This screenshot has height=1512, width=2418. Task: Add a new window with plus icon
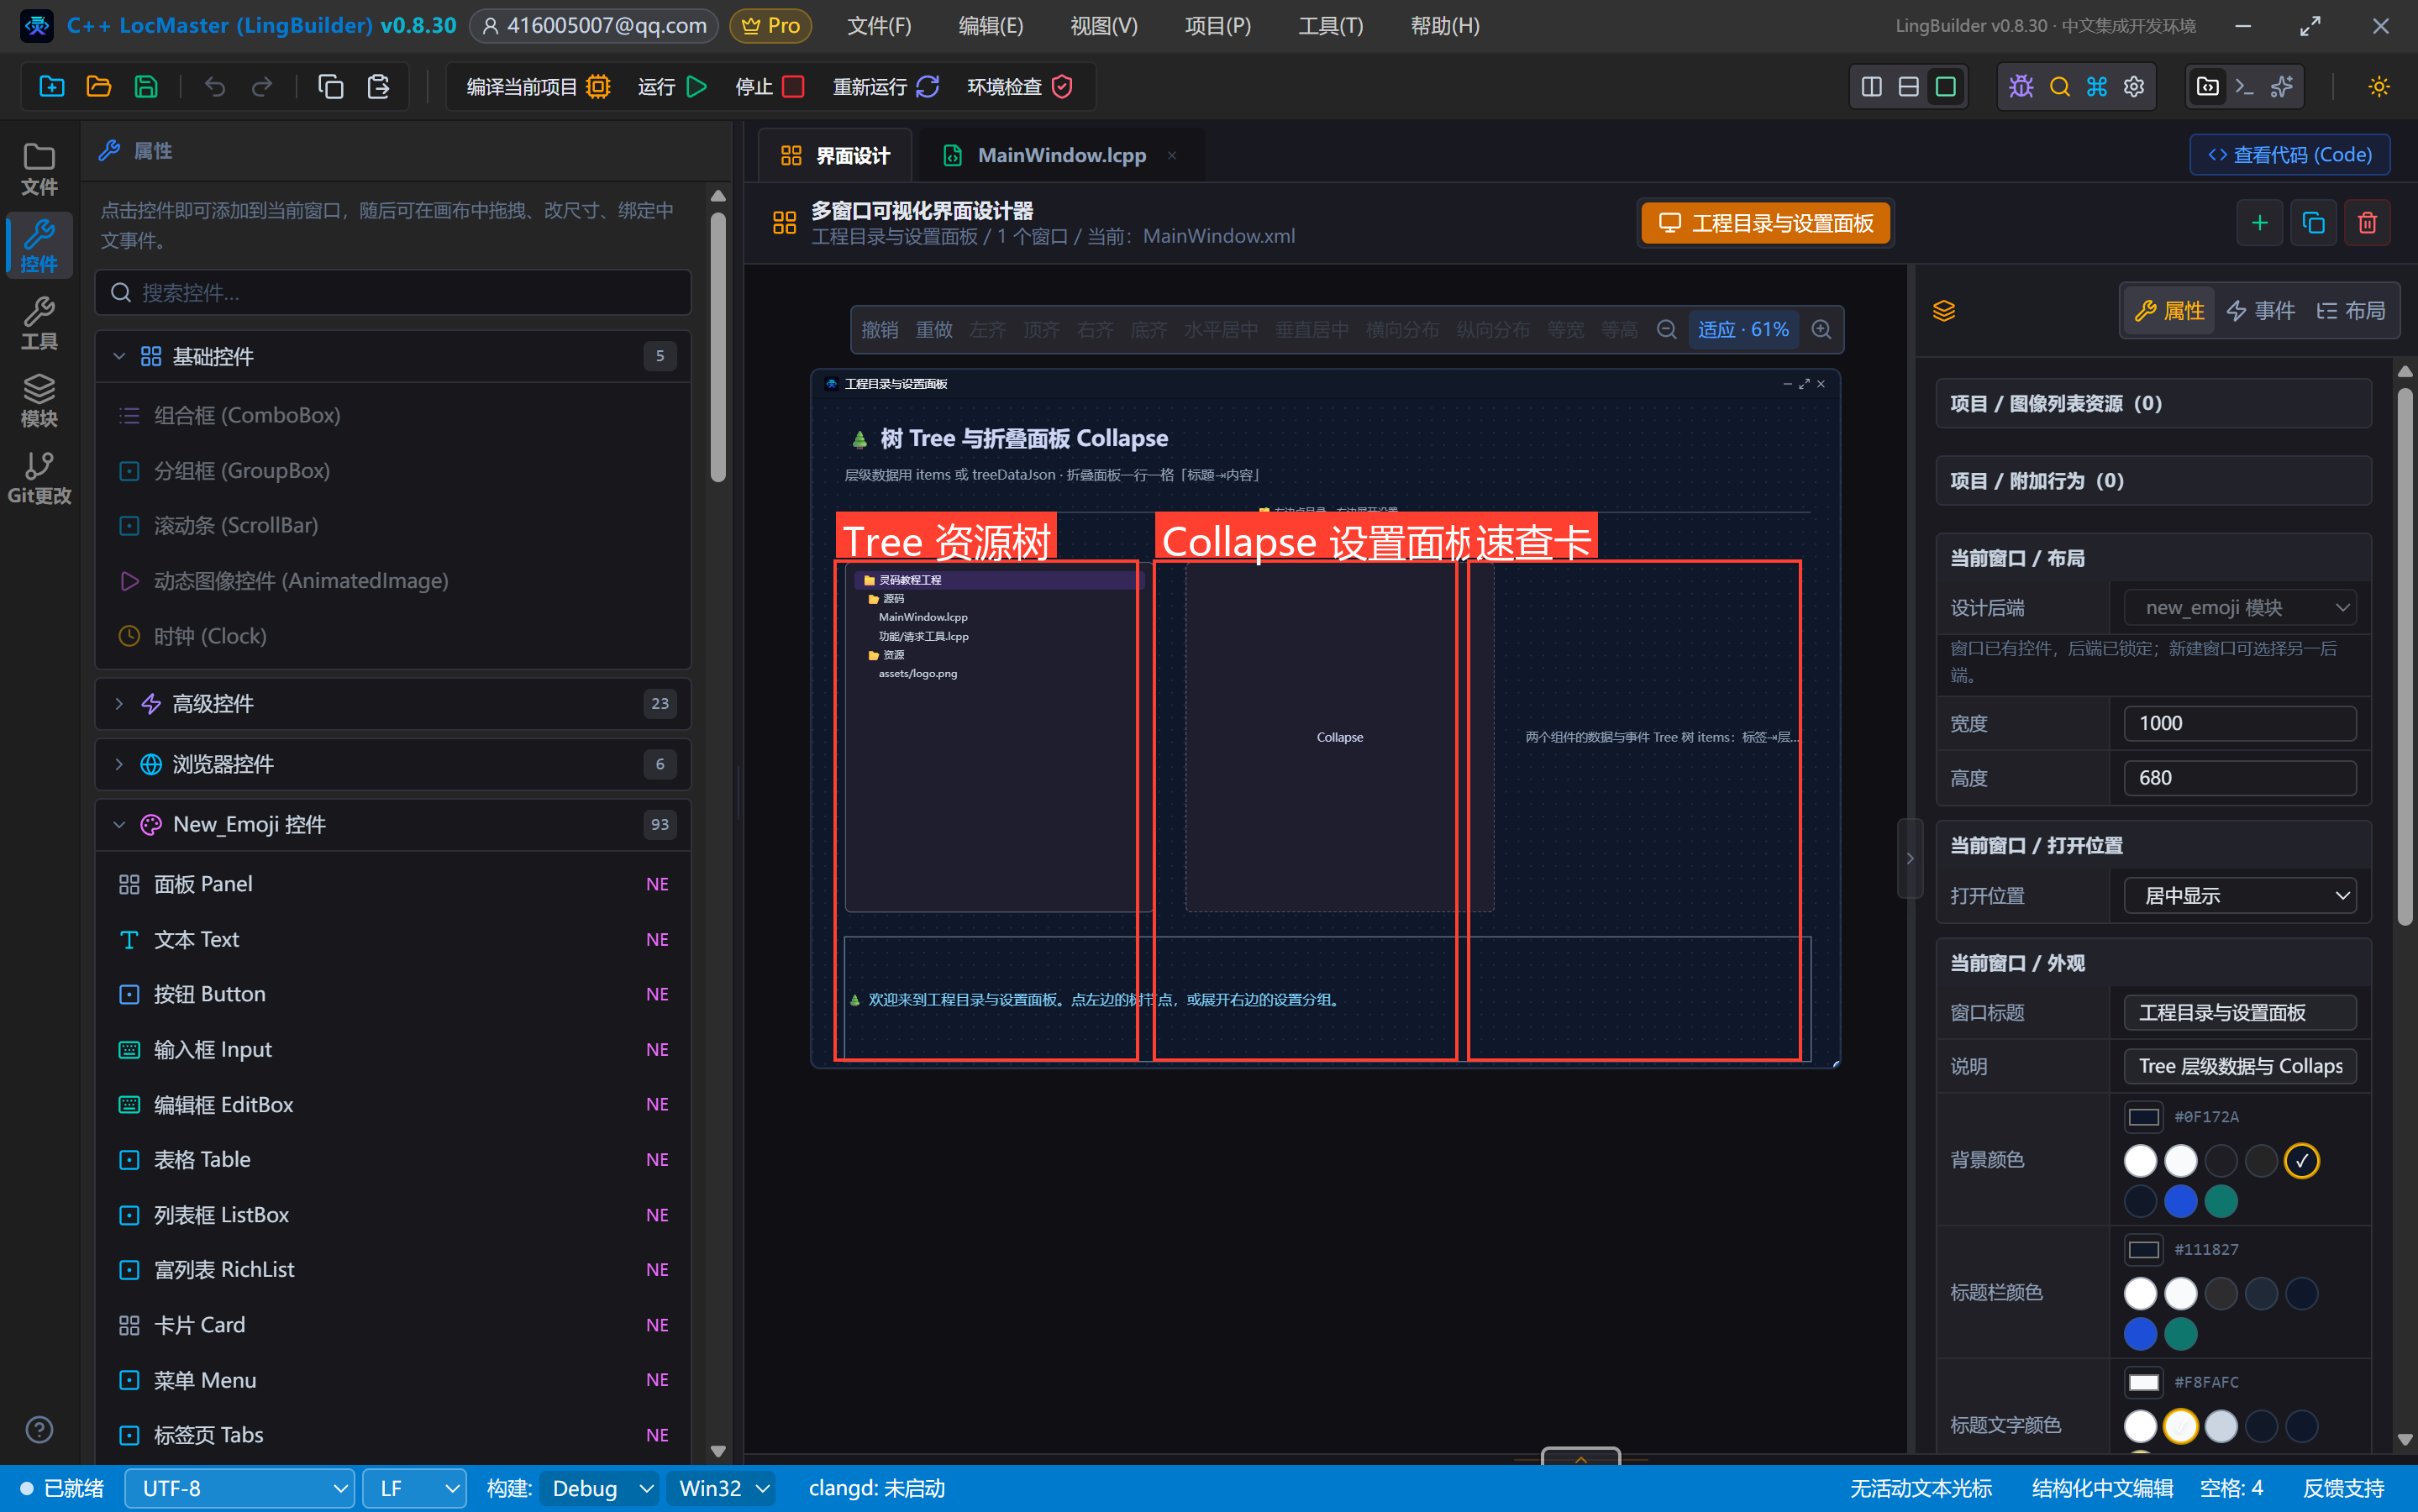click(2259, 223)
